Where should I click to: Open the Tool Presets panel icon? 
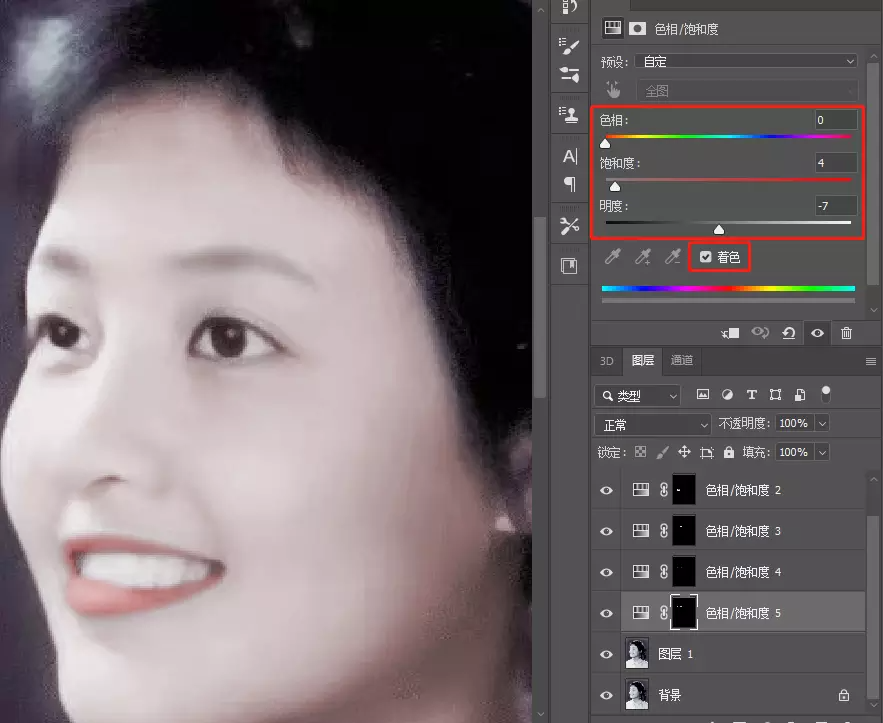coord(569,226)
